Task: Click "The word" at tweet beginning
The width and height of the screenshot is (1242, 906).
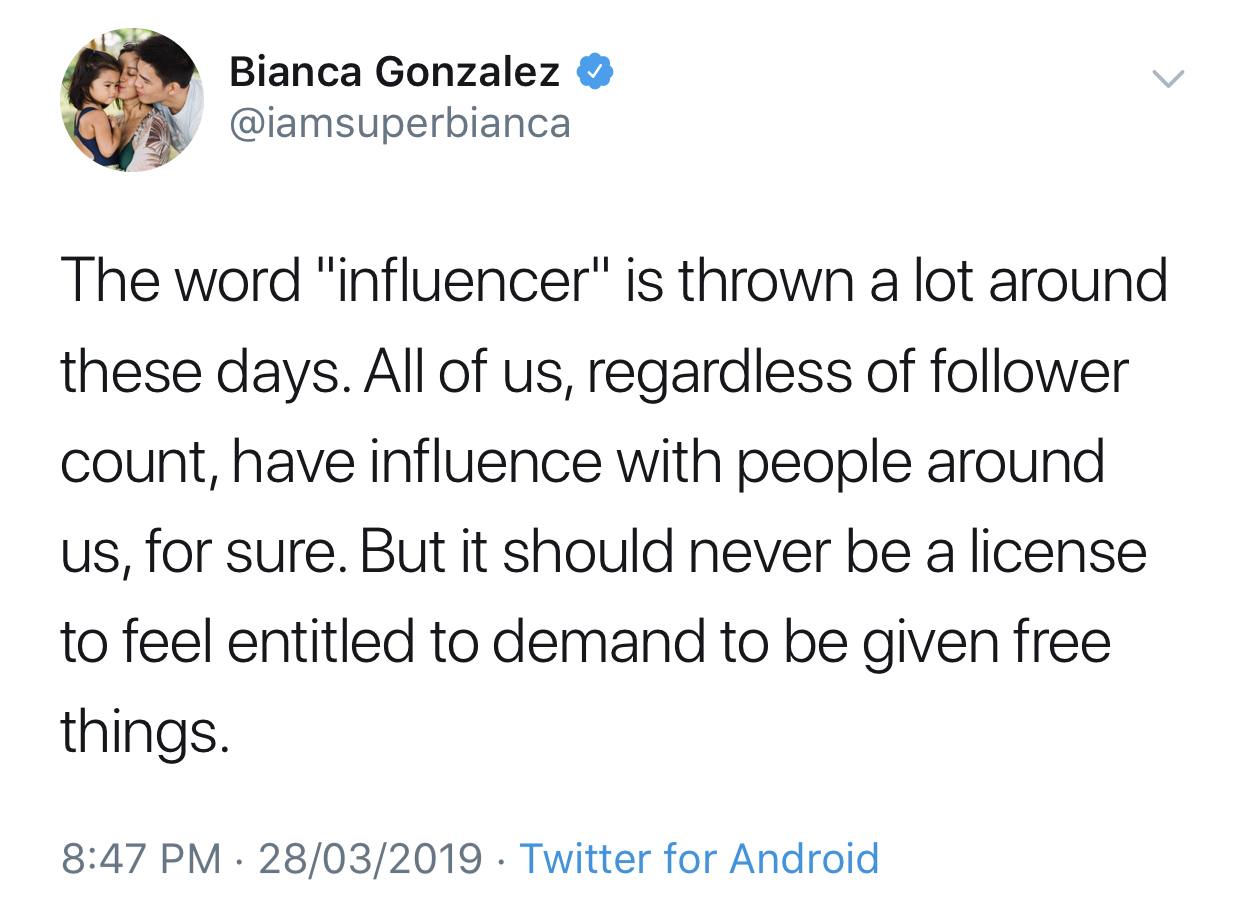Action: pos(181,282)
